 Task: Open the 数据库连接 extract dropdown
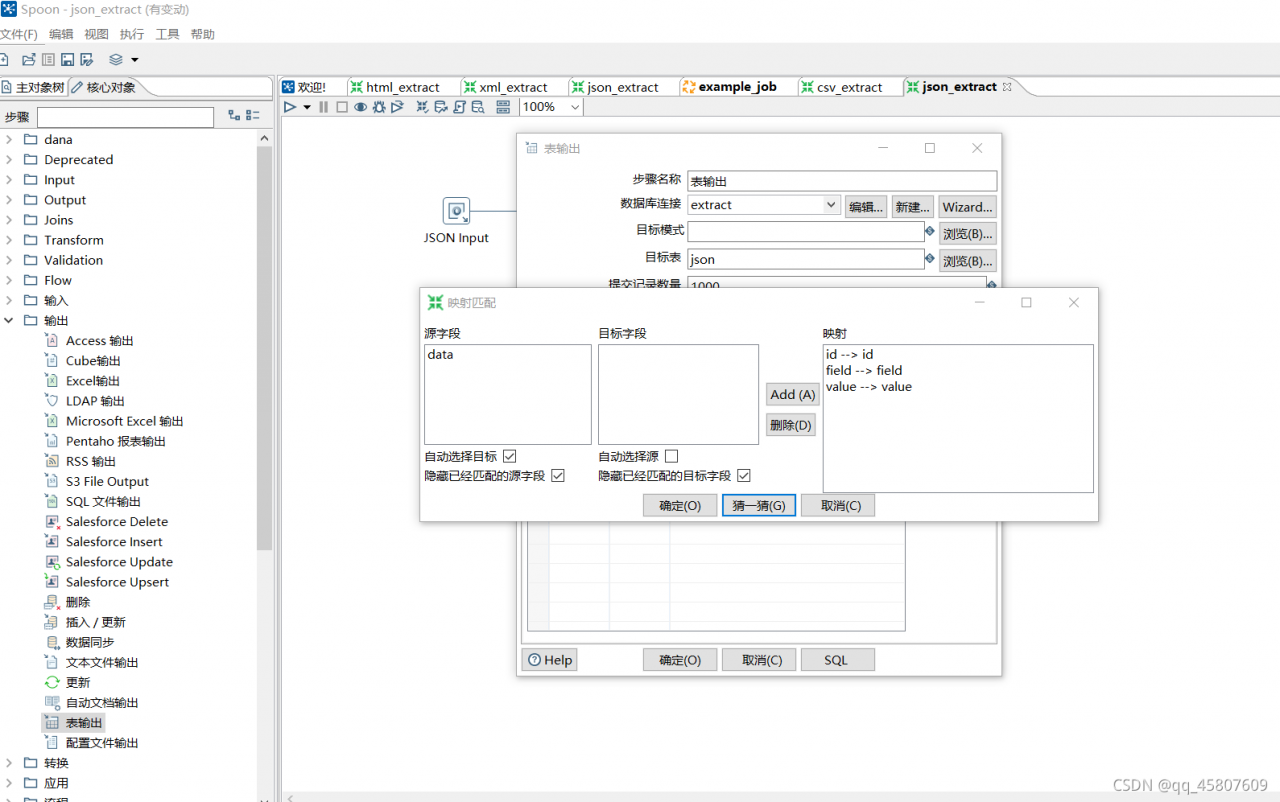[x=831, y=205]
